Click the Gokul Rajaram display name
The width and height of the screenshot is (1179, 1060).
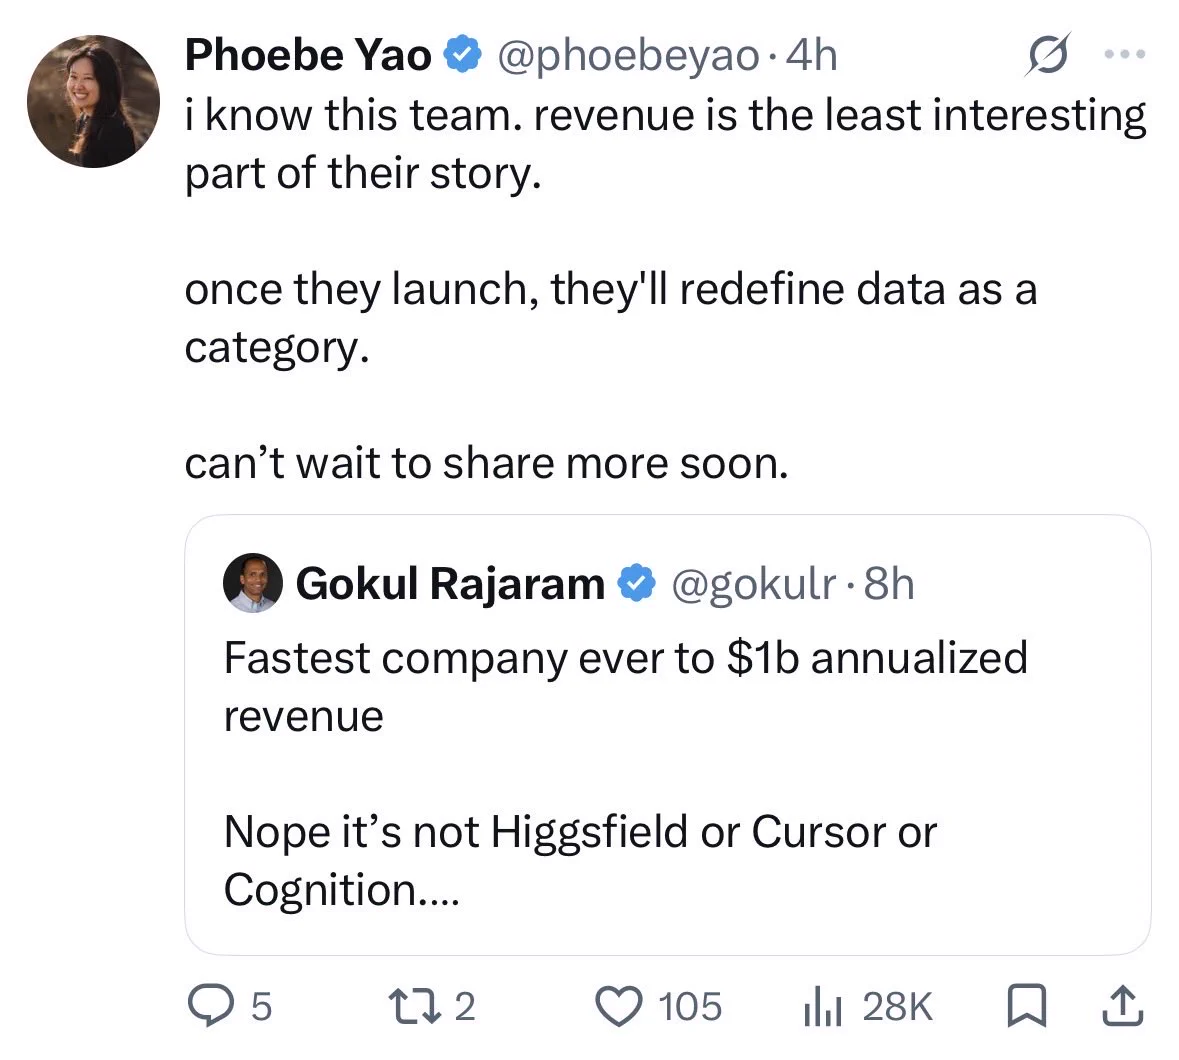point(450,584)
